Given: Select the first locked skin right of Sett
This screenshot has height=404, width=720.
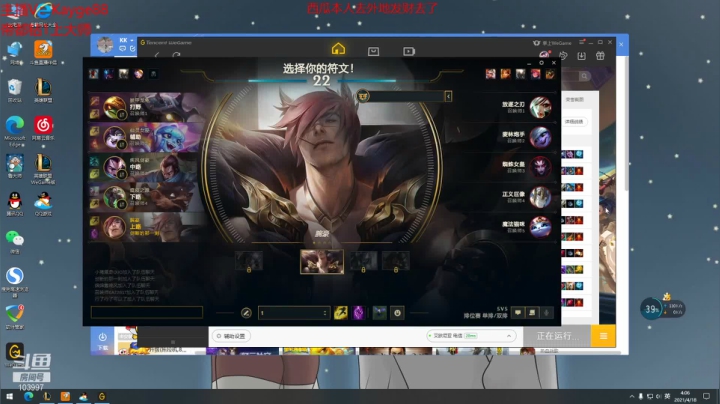Looking at the screenshot, I should [363, 262].
